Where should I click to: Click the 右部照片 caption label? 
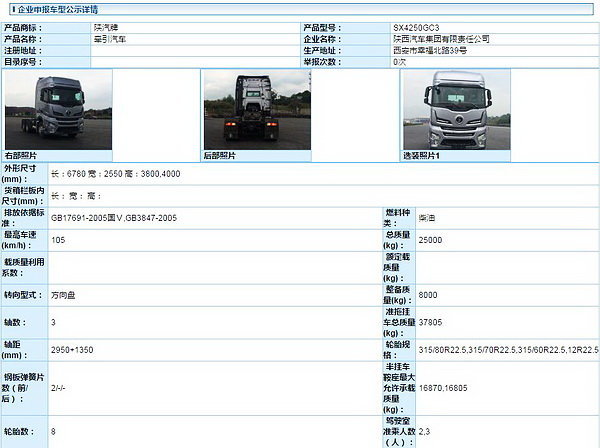click(x=24, y=156)
